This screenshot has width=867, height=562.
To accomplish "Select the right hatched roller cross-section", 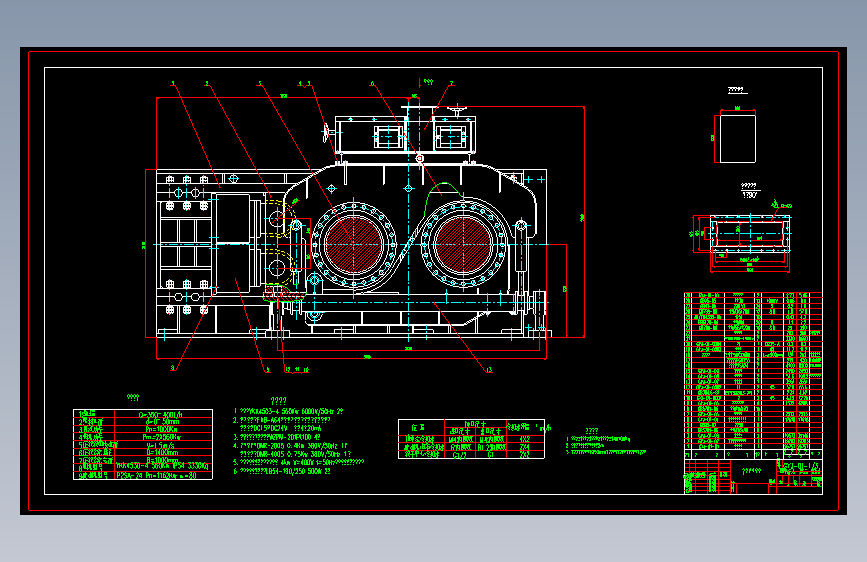I will click(x=463, y=244).
